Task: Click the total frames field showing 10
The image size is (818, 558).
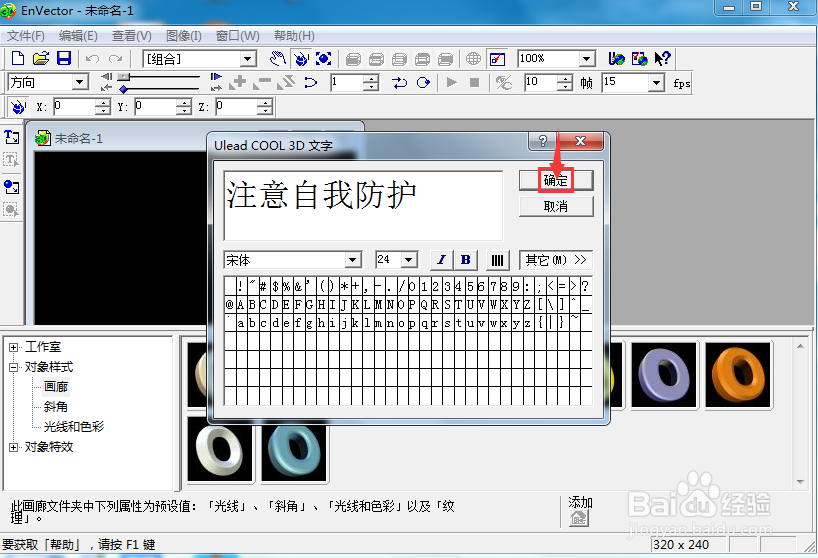Action: point(542,82)
